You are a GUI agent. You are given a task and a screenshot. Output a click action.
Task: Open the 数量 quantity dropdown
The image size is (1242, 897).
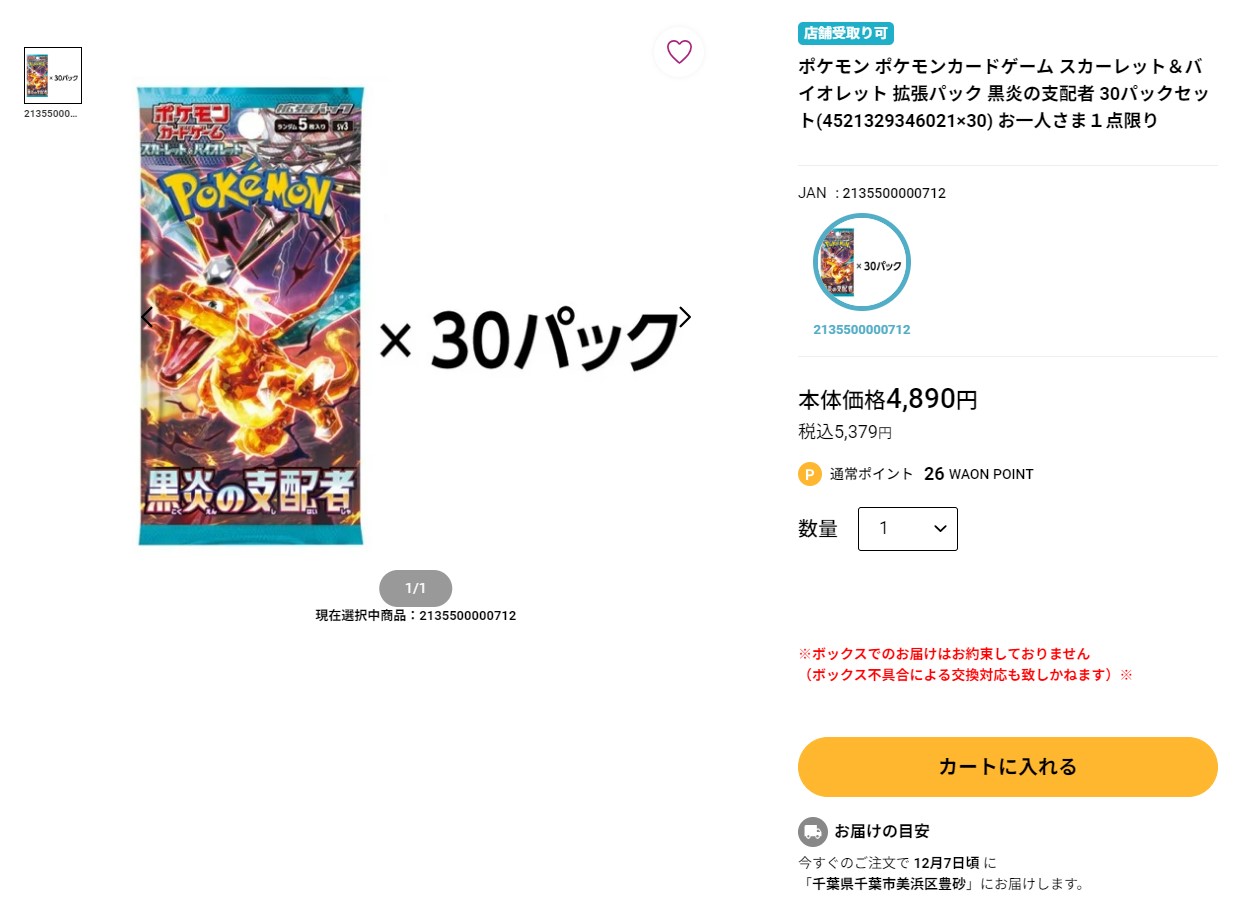pos(907,529)
